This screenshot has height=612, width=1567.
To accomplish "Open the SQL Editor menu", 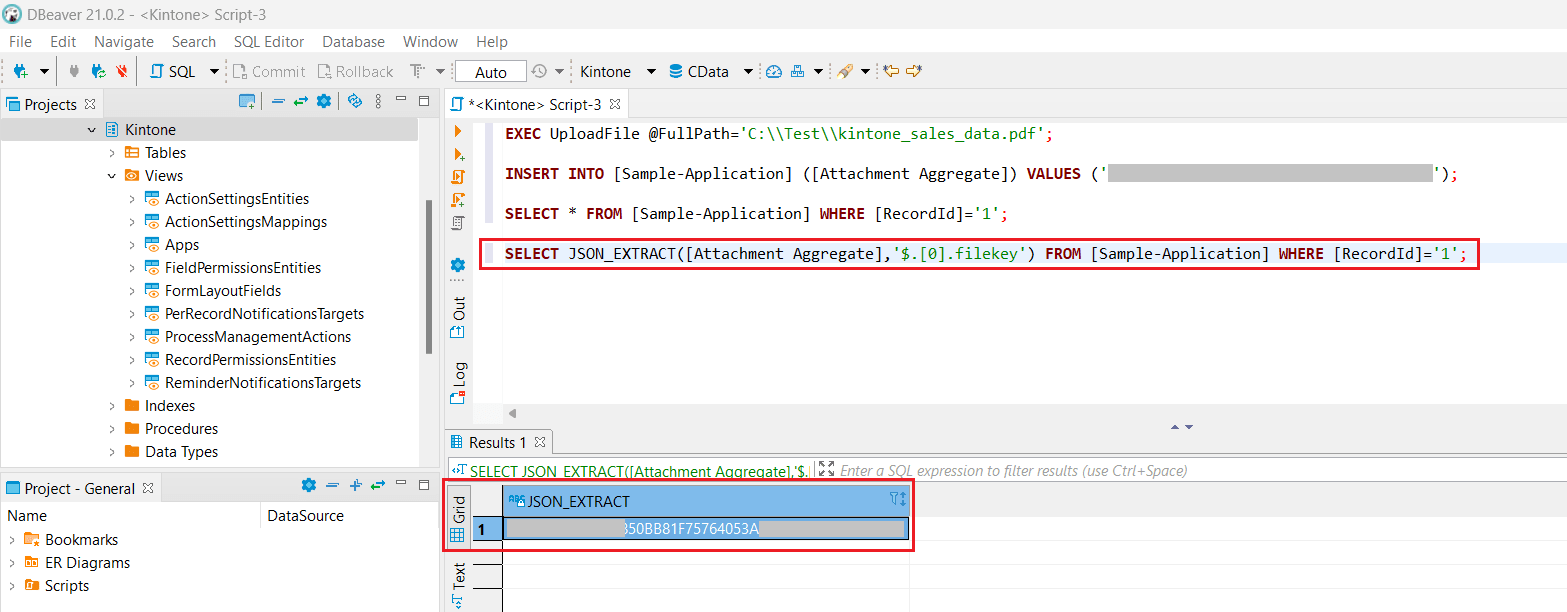I will 268,41.
